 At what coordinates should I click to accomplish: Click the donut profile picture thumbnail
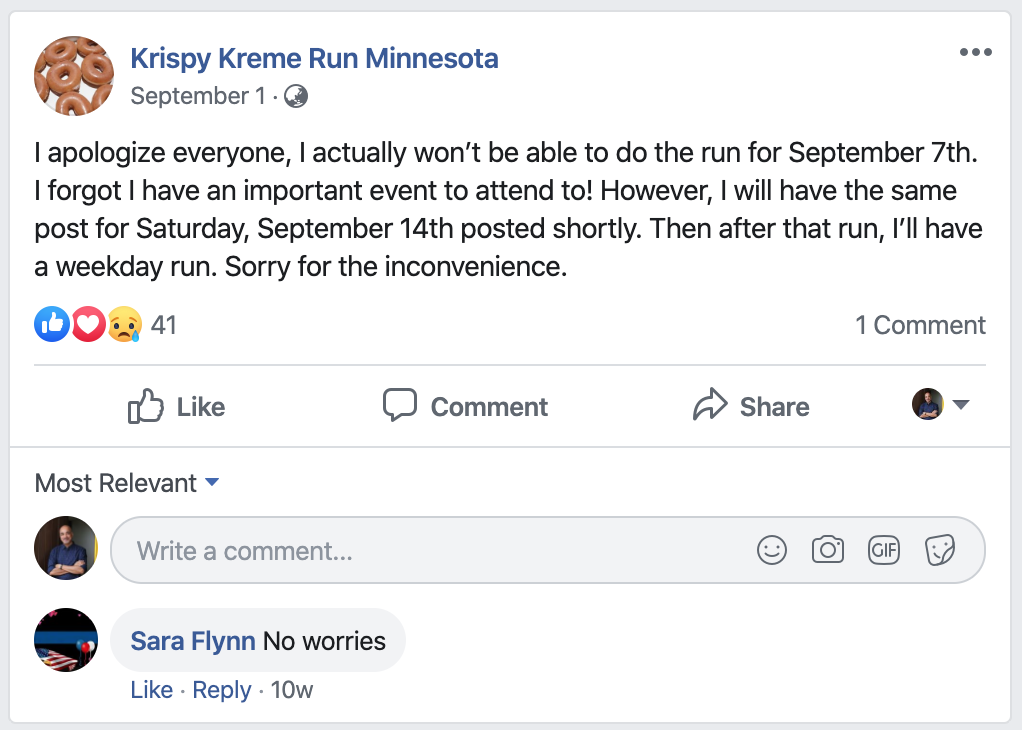coord(74,76)
